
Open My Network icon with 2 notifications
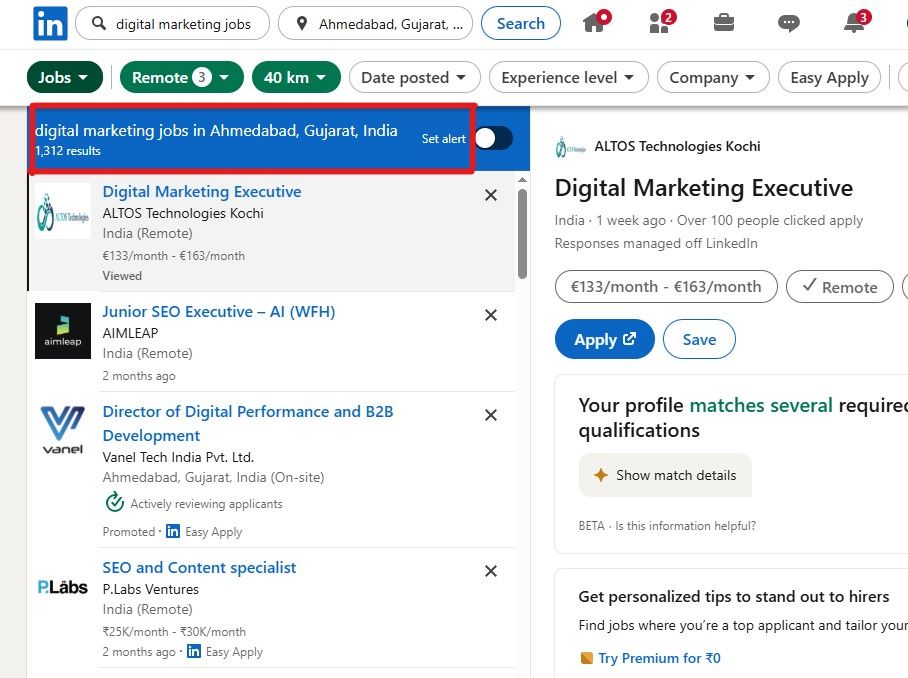click(660, 23)
